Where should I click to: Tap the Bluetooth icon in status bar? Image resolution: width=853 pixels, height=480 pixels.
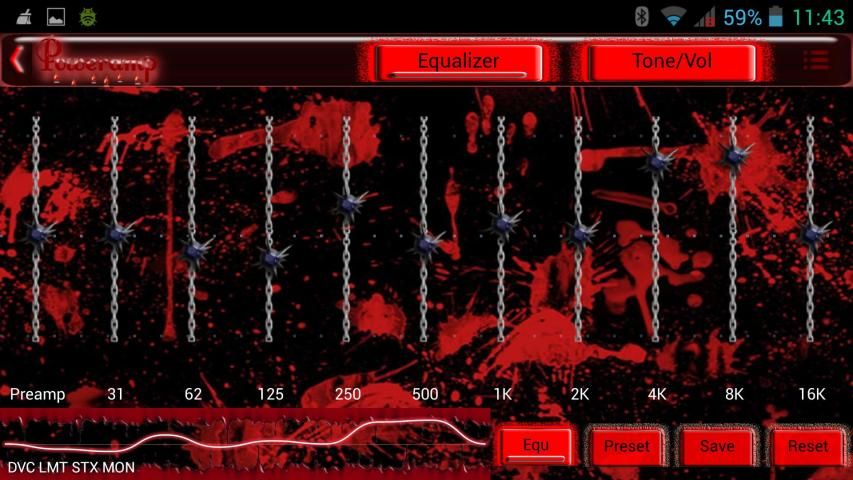pyautogui.click(x=641, y=17)
